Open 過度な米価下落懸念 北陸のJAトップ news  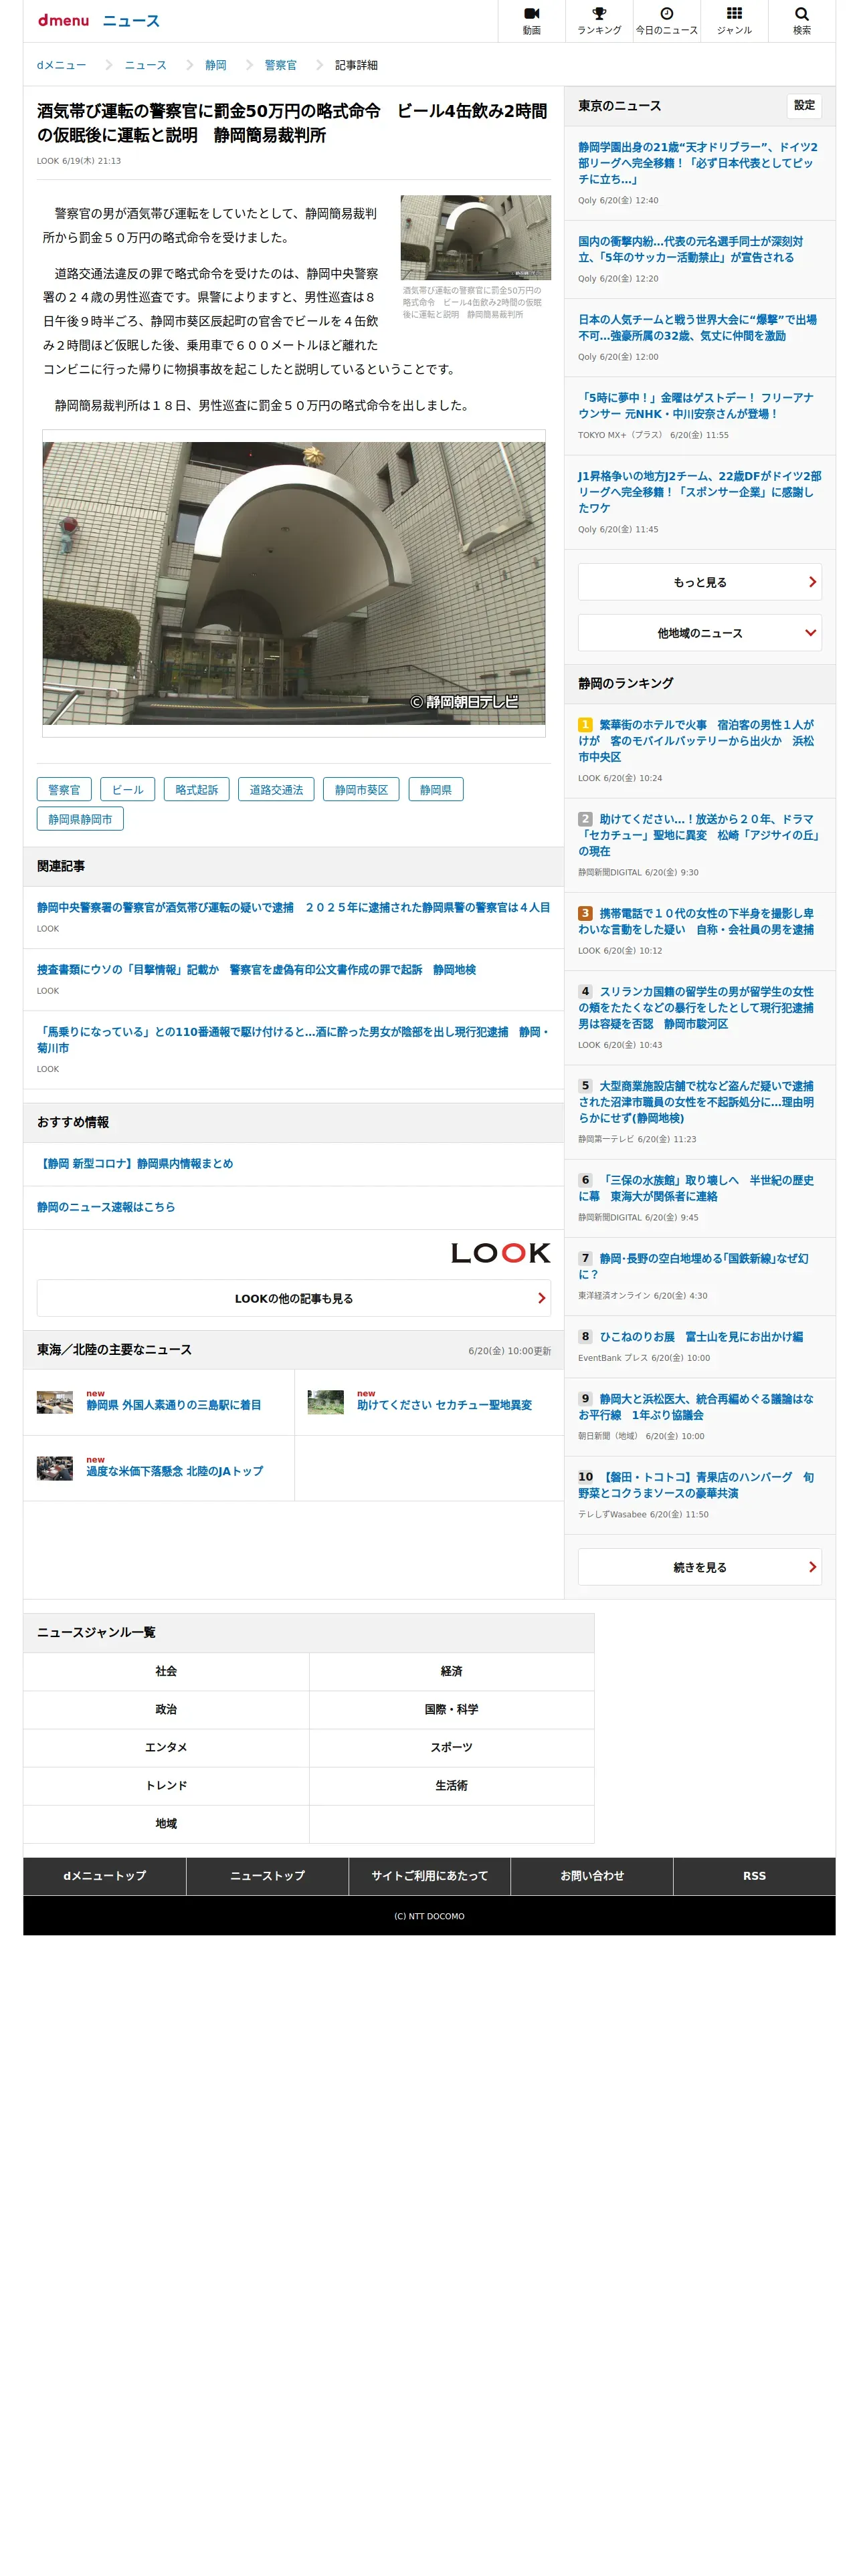[175, 1470]
